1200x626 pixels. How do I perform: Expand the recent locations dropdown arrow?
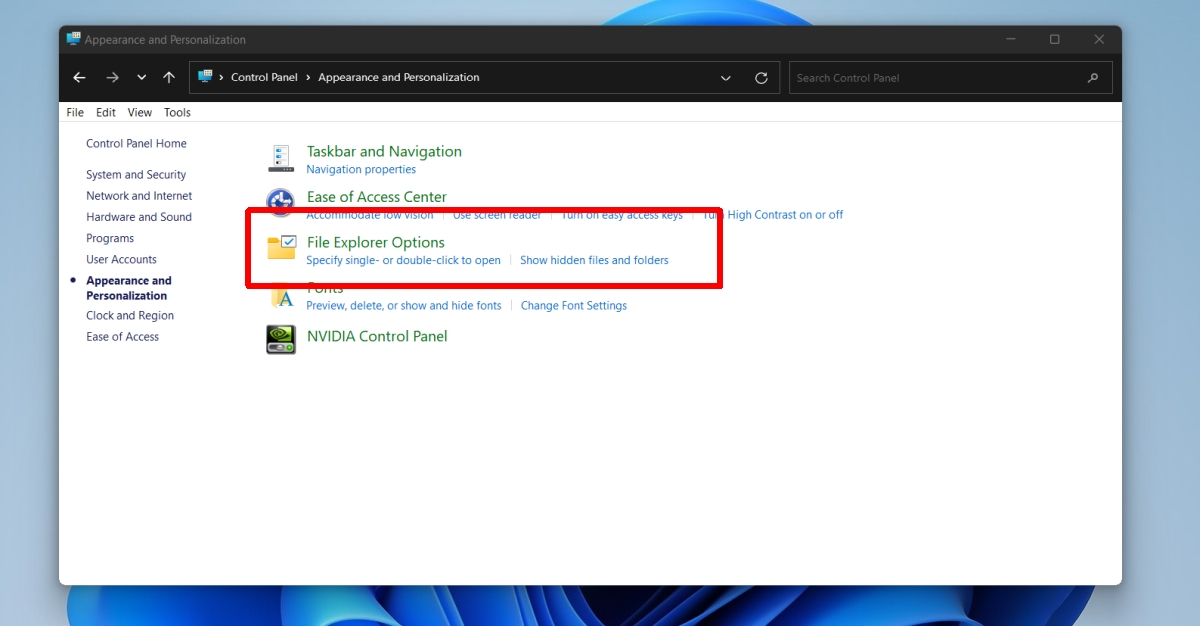(141, 78)
